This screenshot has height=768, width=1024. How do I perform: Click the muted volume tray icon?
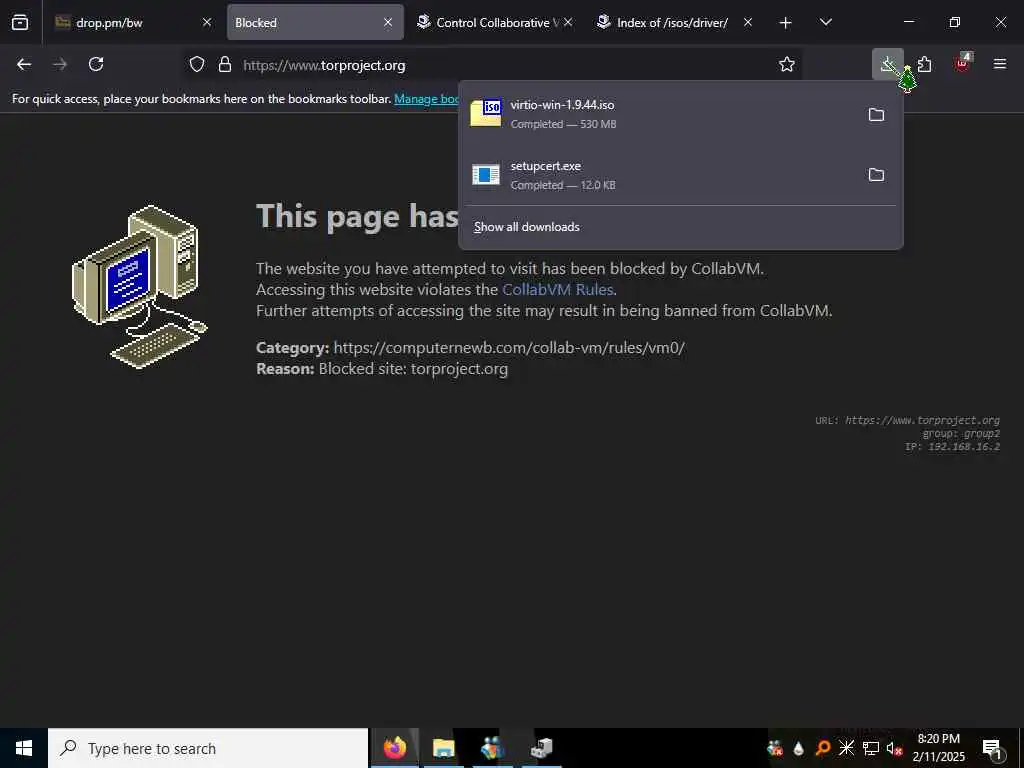click(894, 748)
